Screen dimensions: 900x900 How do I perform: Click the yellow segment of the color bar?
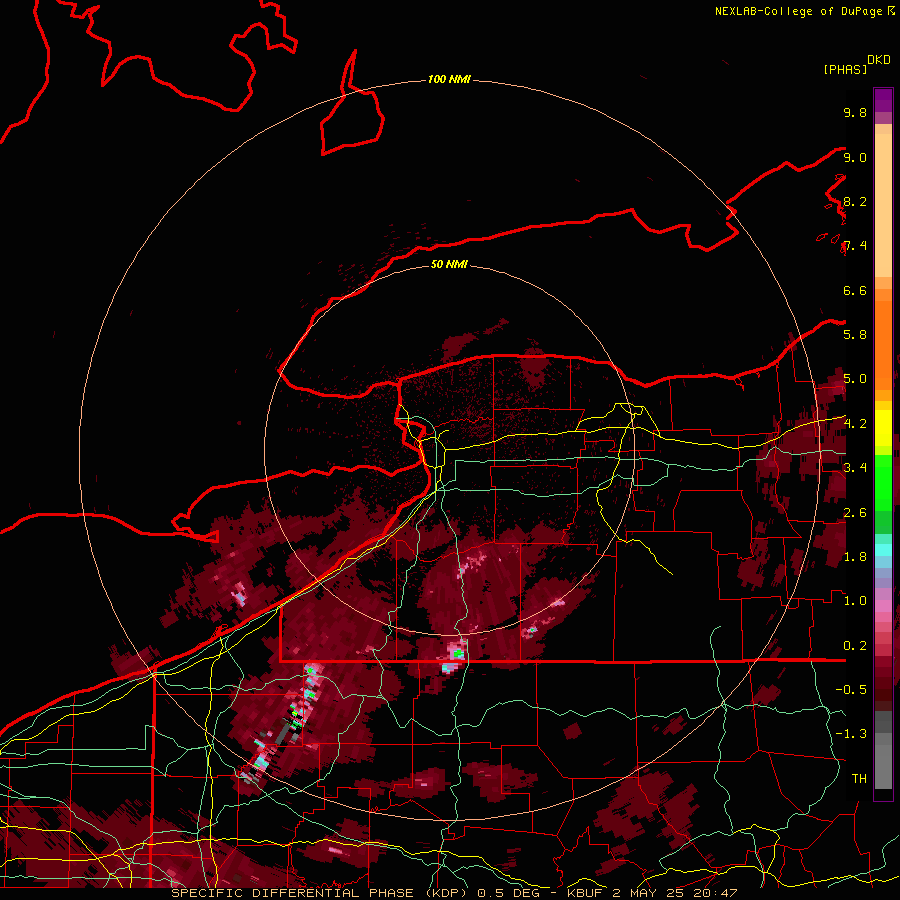point(883,428)
